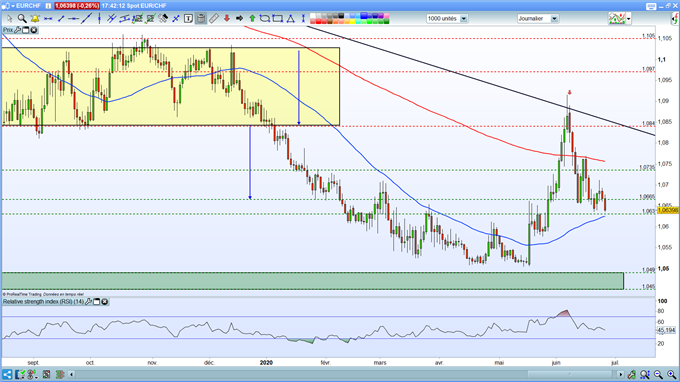This screenshot has width=680, height=382.
Task: Open the indicators menu icon with green check
Action: coord(20,374)
